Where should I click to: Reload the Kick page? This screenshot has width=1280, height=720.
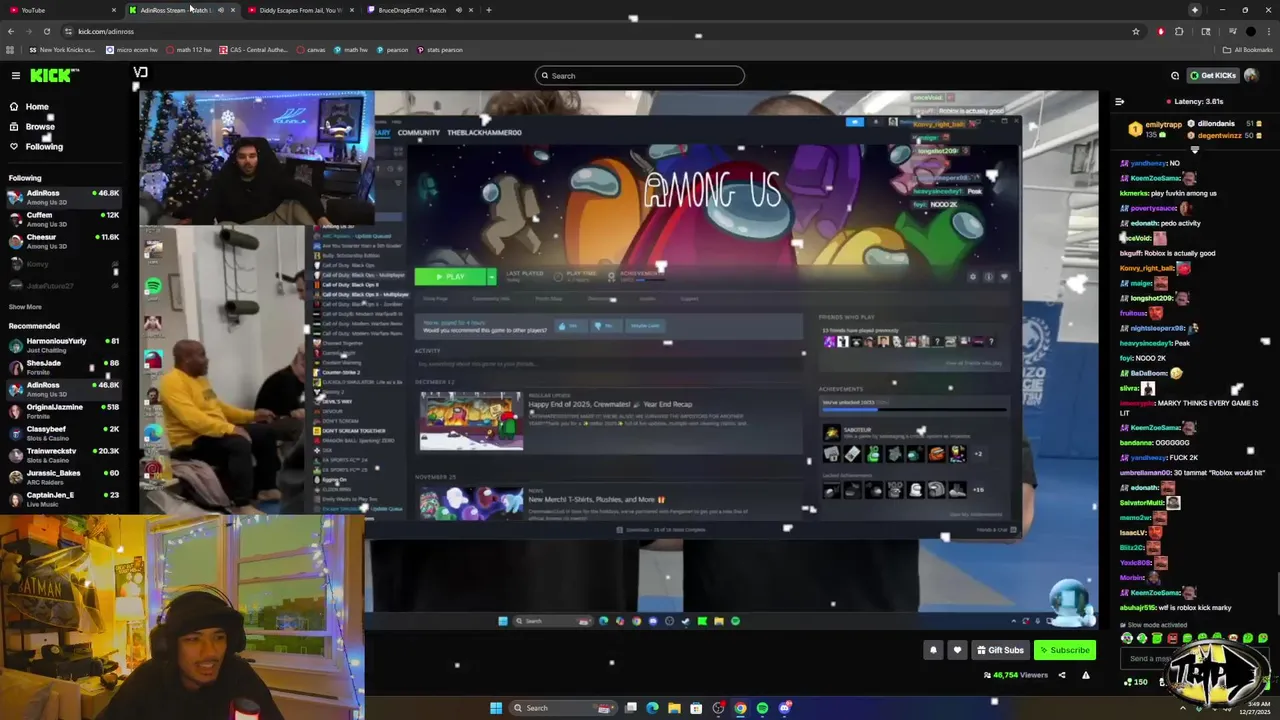(x=46, y=31)
